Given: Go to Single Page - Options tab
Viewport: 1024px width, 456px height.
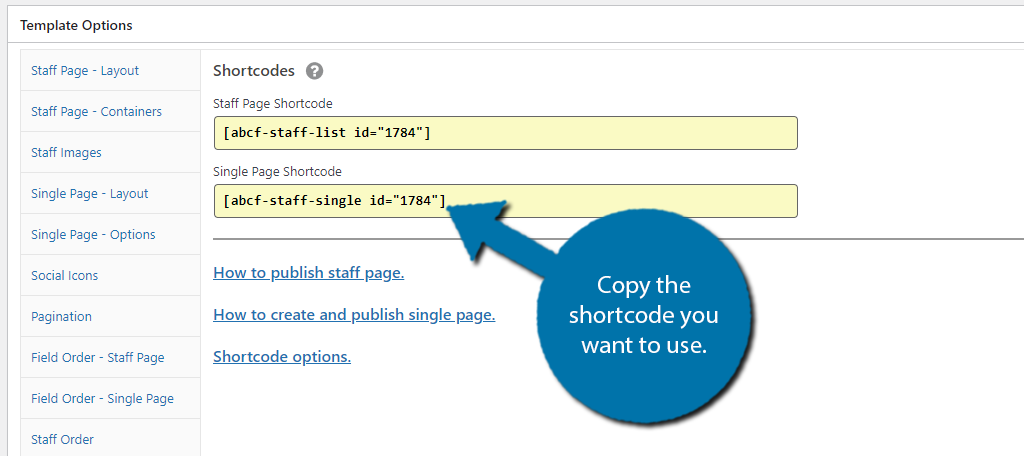Looking at the screenshot, I should tap(110, 235).
